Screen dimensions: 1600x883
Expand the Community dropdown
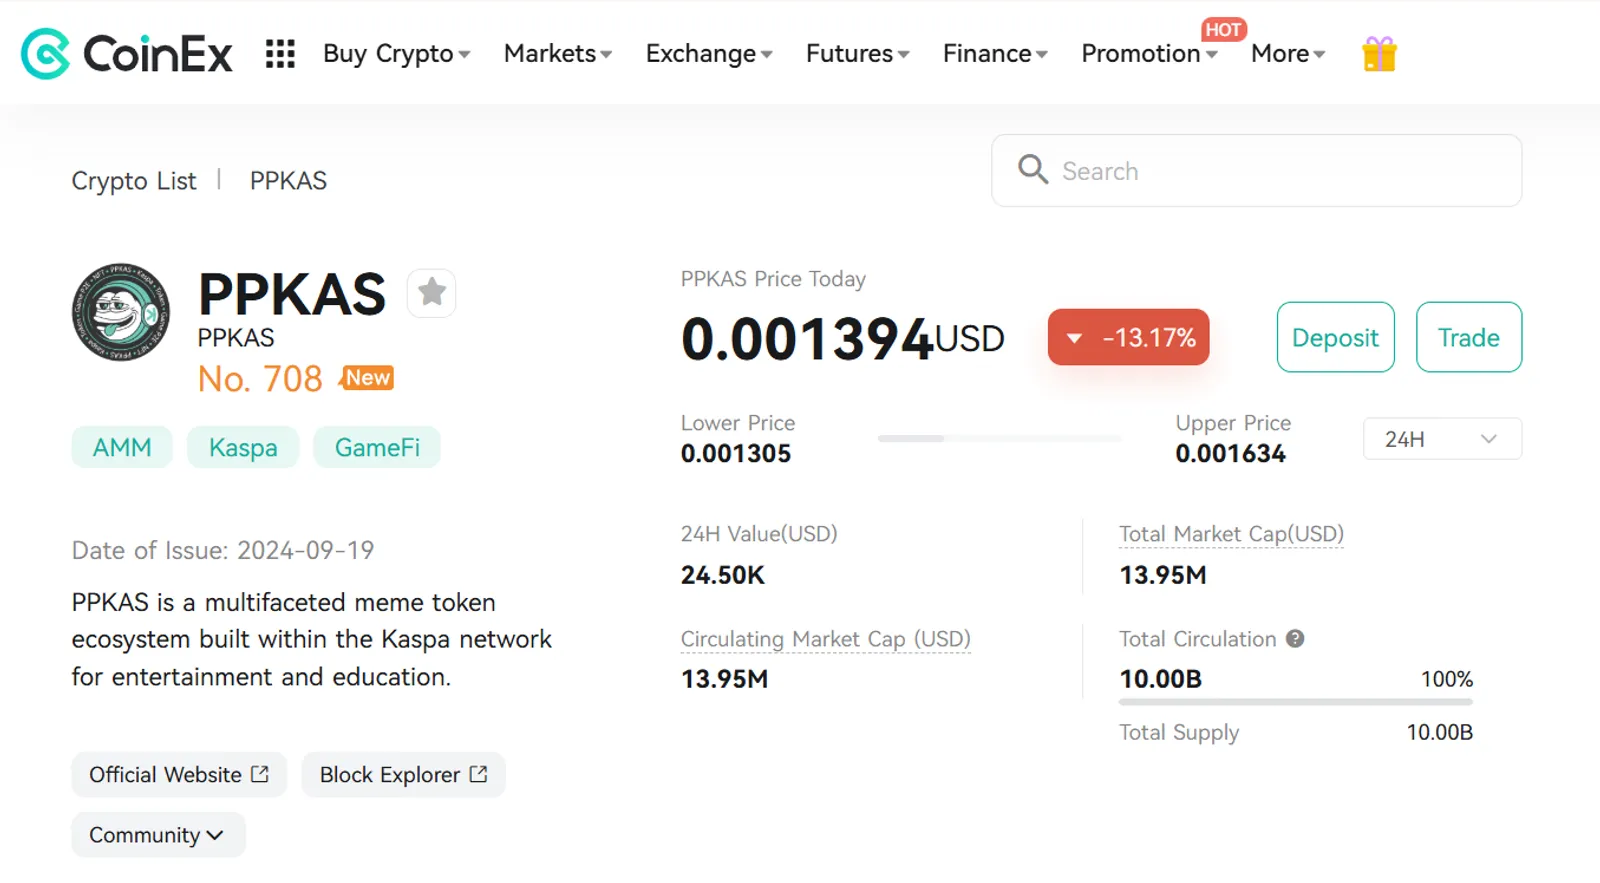point(158,835)
